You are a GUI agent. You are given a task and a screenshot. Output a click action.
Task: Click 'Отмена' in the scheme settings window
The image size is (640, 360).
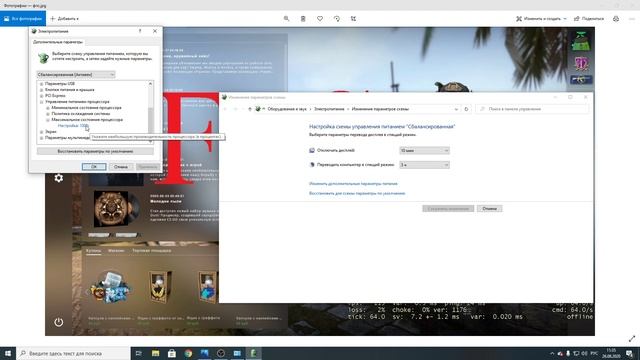[x=489, y=209]
